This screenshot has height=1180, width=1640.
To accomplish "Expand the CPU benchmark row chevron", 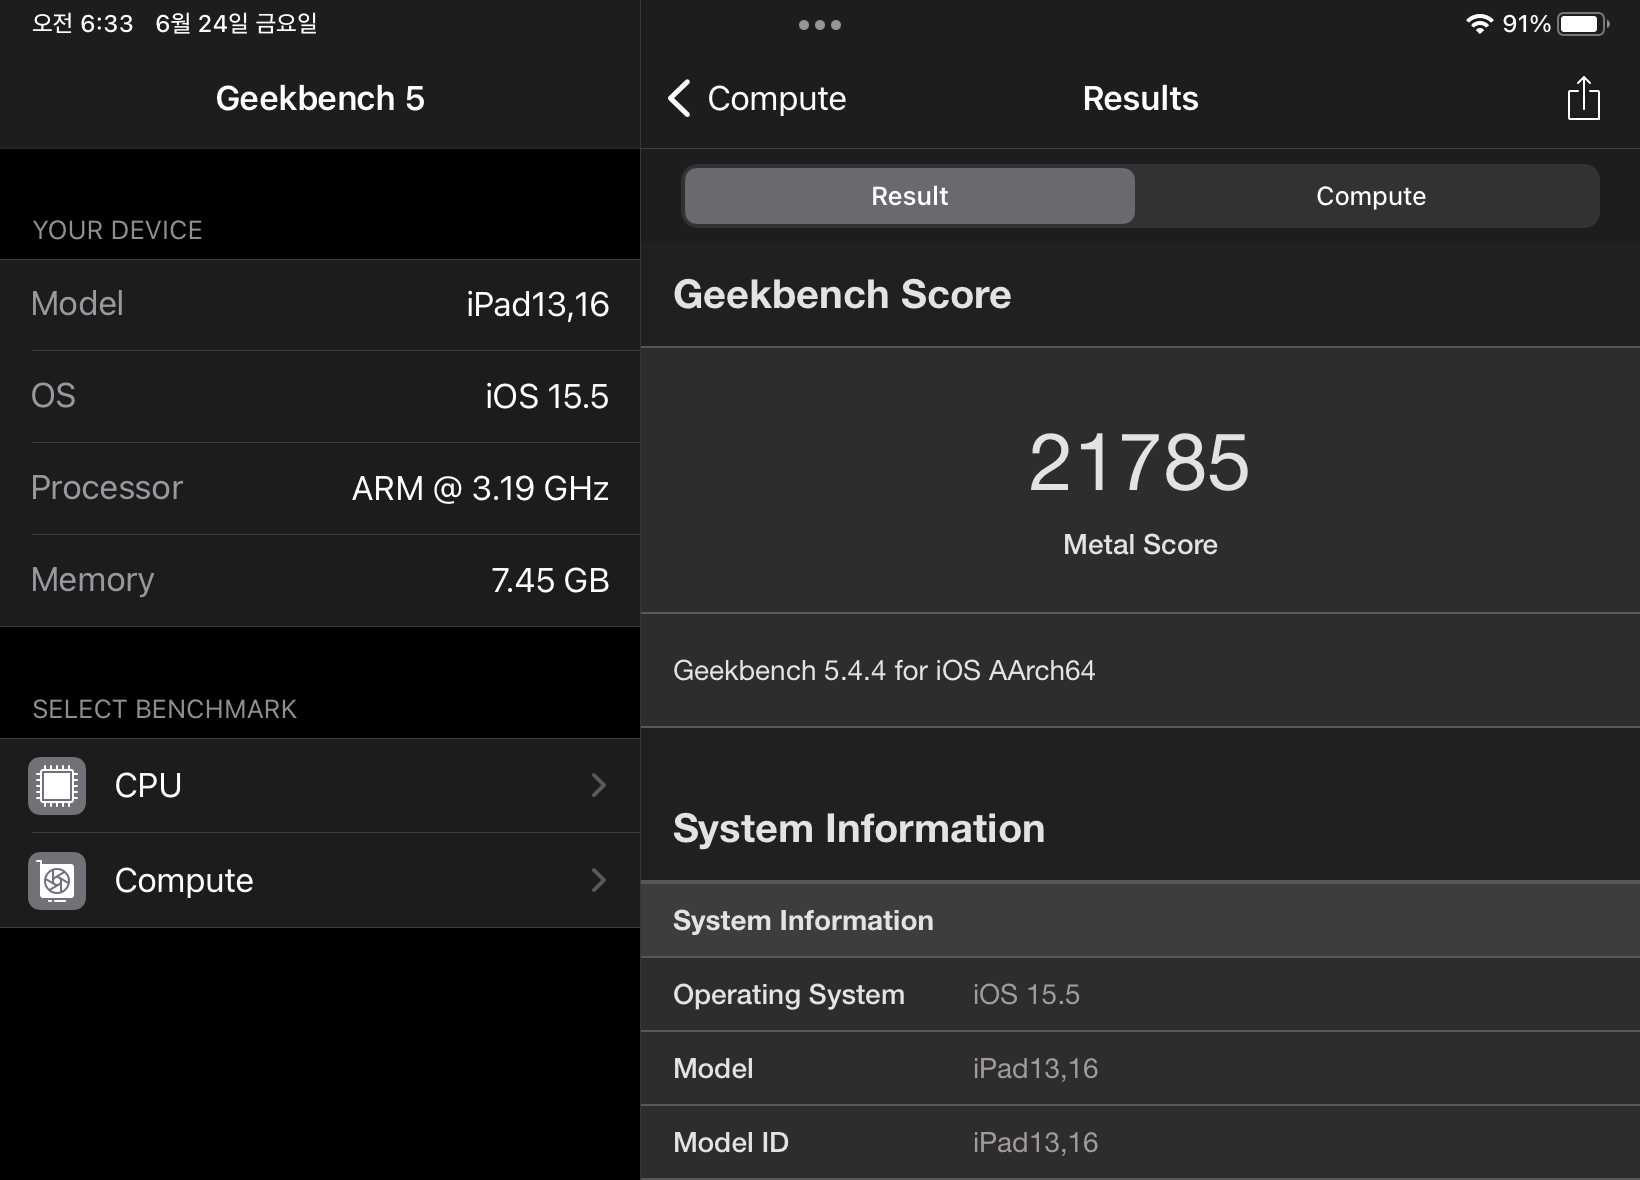I will click(598, 785).
